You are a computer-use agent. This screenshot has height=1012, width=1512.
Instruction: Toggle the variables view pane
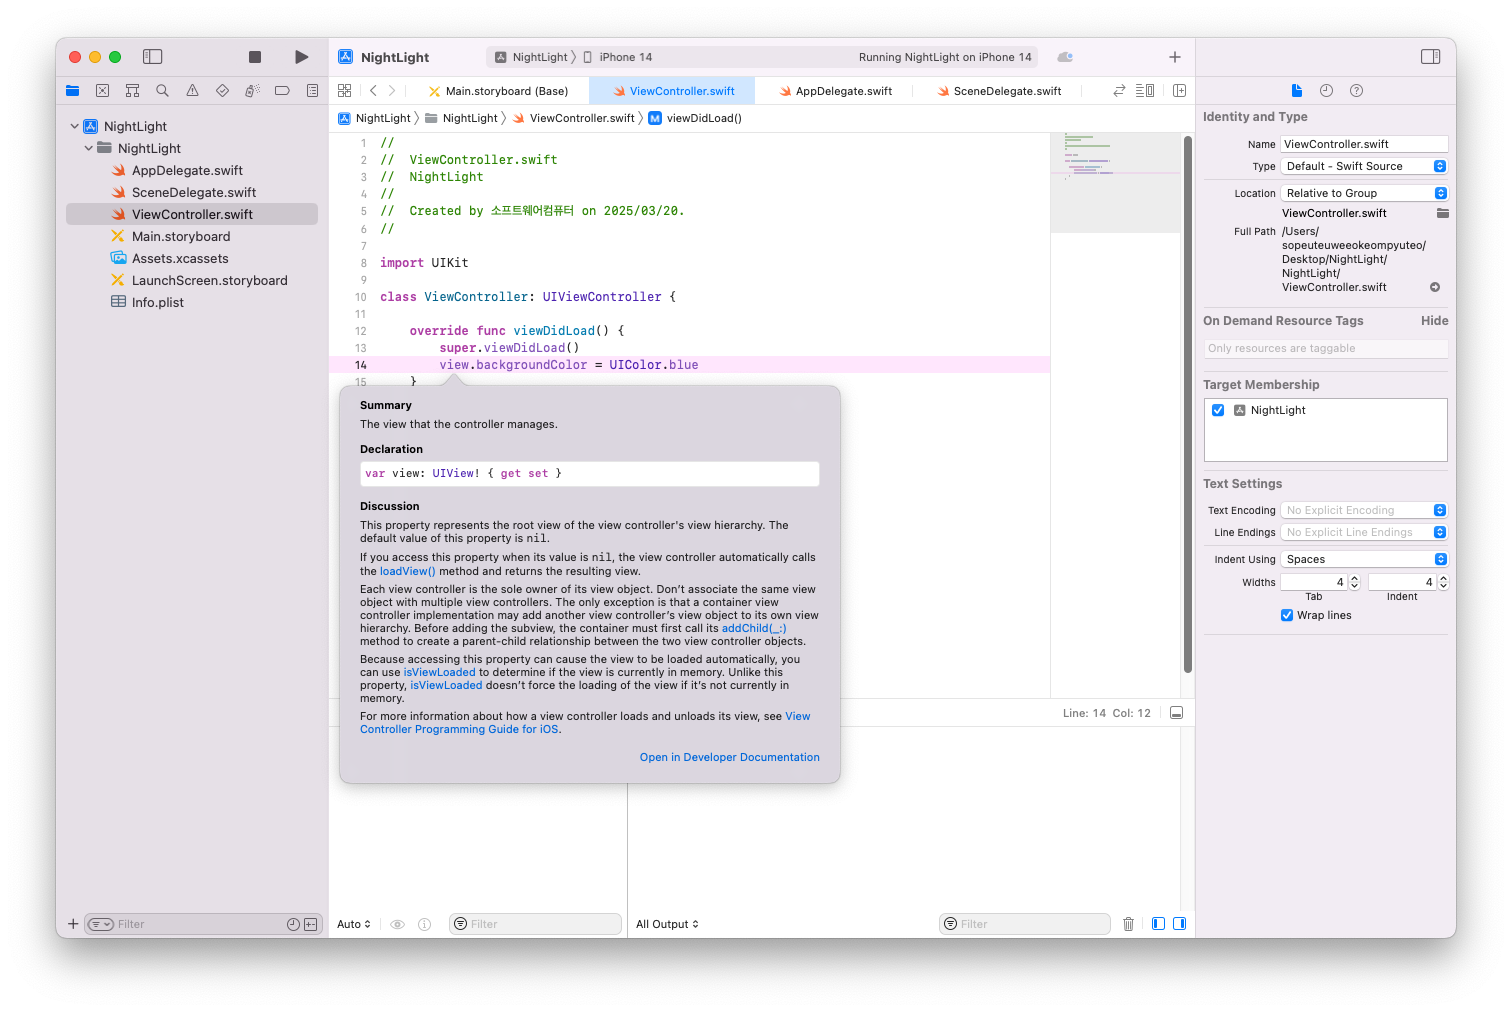click(1158, 924)
